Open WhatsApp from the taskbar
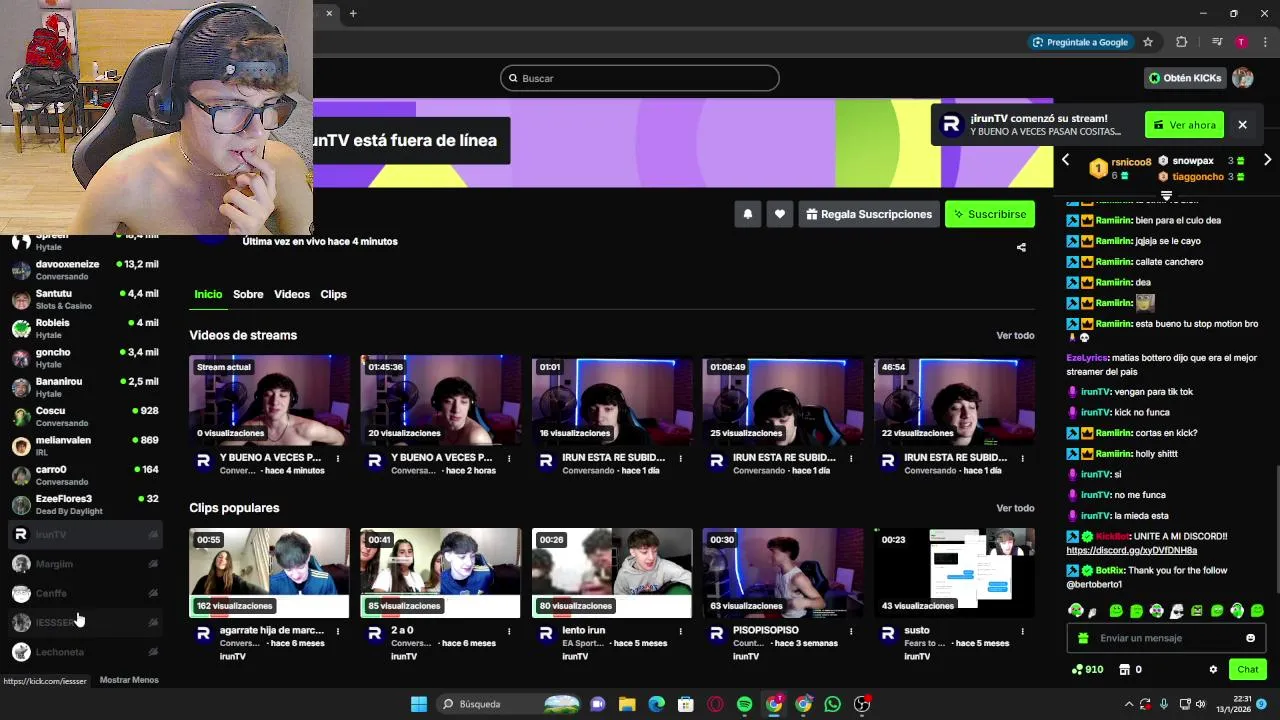The width and height of the screenshot is (1280, 720). 832,704
